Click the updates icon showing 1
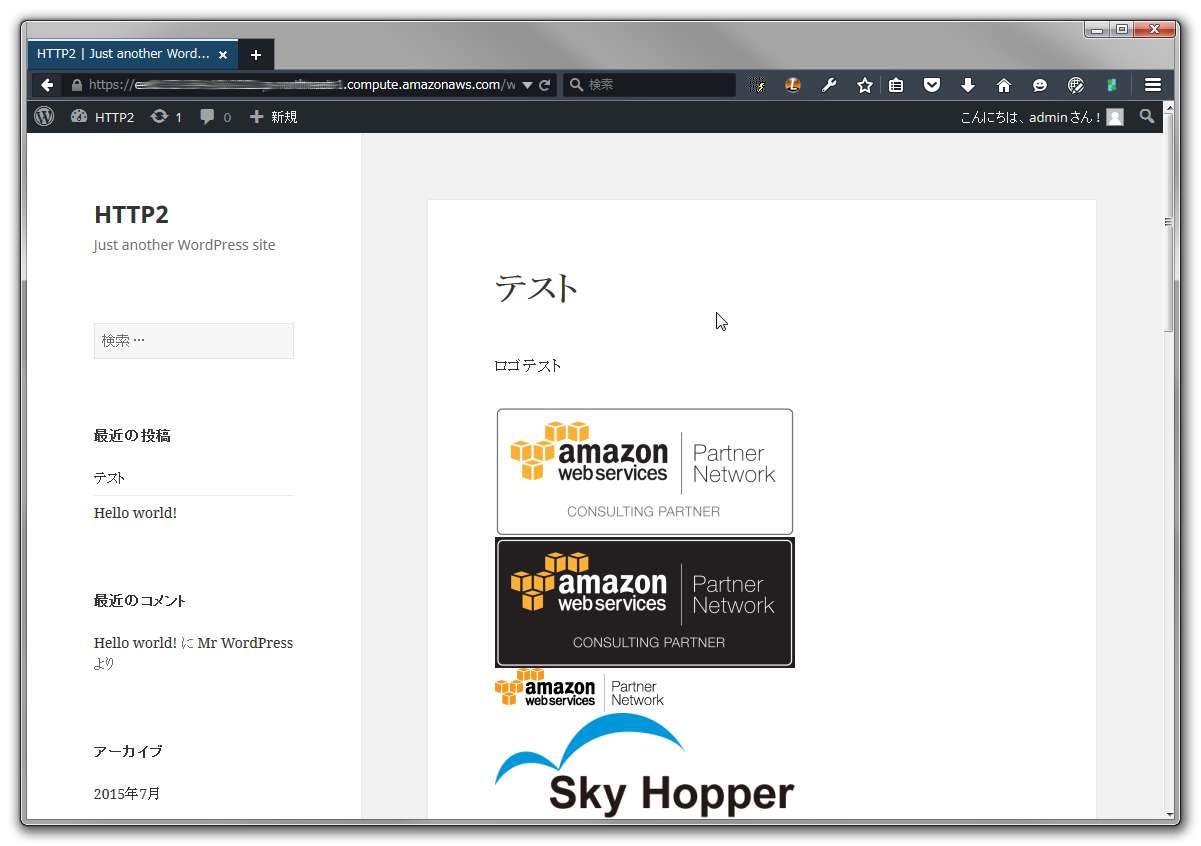Viewport: 1201px width, 846px height. click(x=166, y=117)
